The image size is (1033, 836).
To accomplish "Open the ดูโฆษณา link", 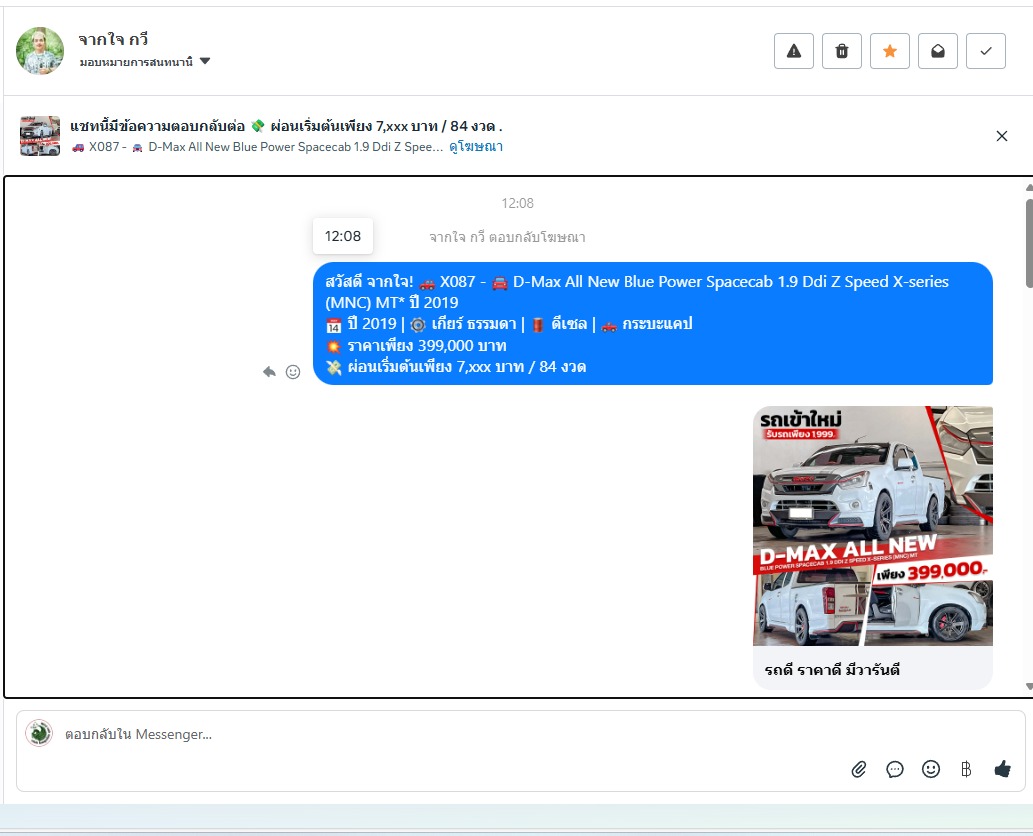I will (x=476, y=147).
